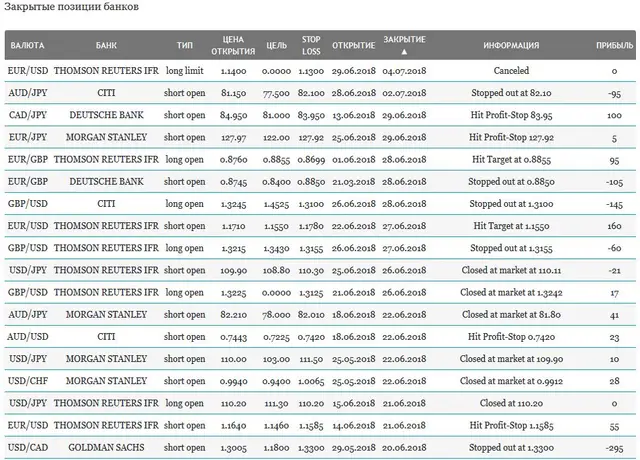This screenshot has width=640, height=460.
Task: Select 'Hit Profit-Stop 0.7420' cell
Action: tap(511, 336)
